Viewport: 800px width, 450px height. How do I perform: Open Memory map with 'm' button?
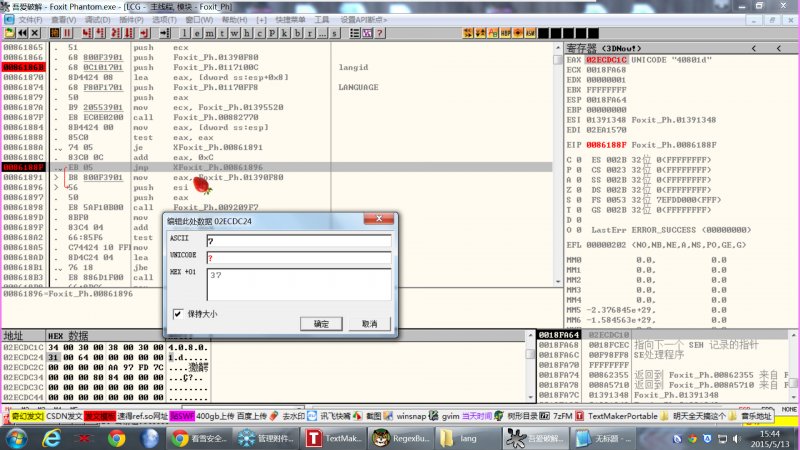click(x=210, y=33)
